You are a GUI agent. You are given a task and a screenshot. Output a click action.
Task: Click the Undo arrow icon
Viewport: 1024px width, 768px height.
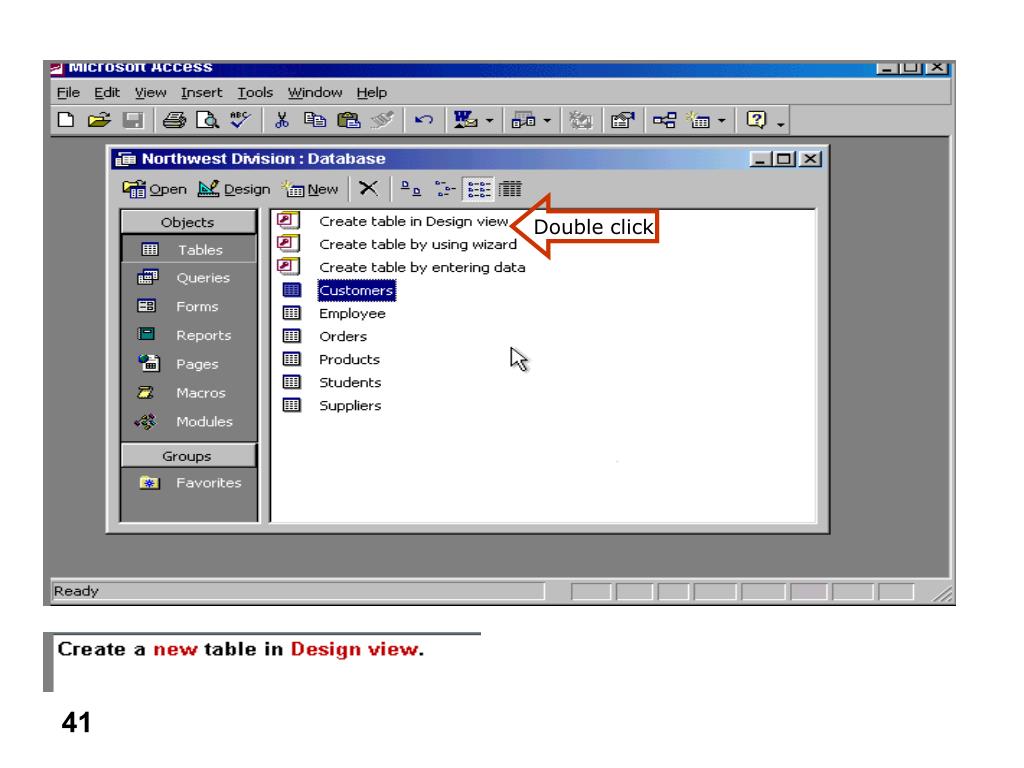423,120
